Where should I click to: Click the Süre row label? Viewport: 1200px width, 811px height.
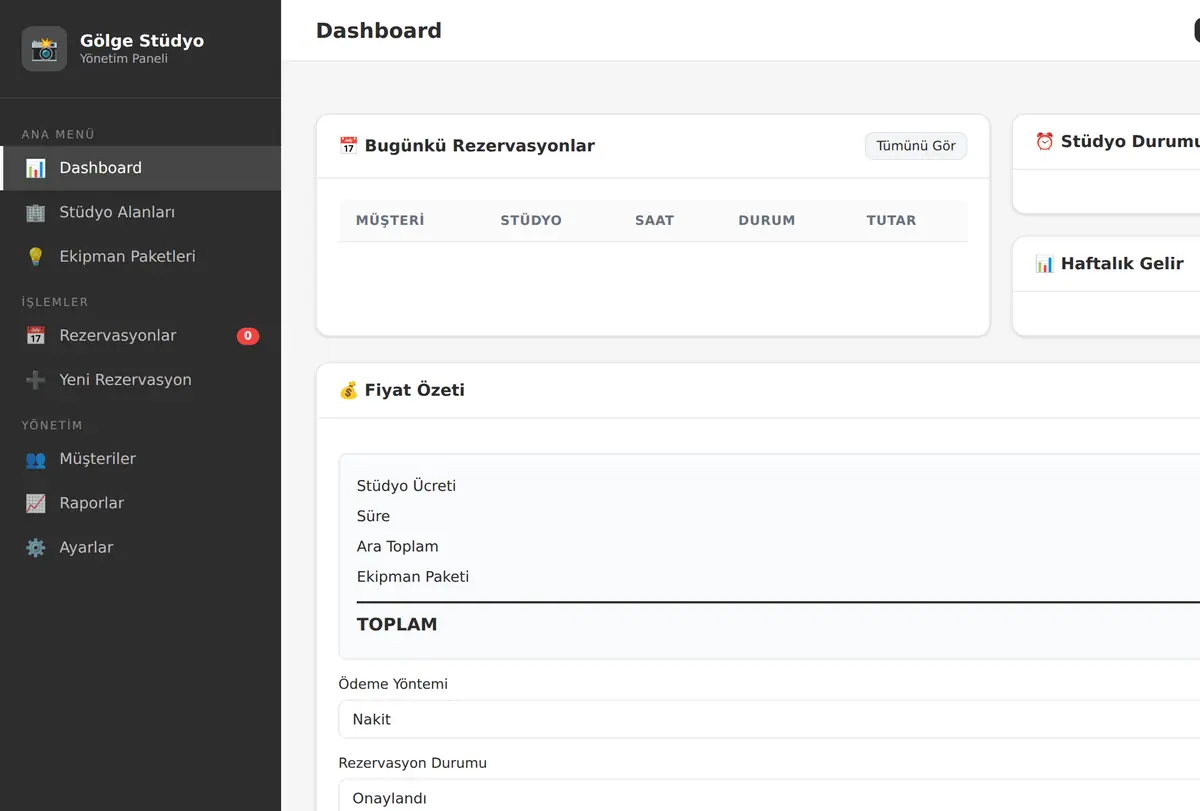click(x=373, y=516)
